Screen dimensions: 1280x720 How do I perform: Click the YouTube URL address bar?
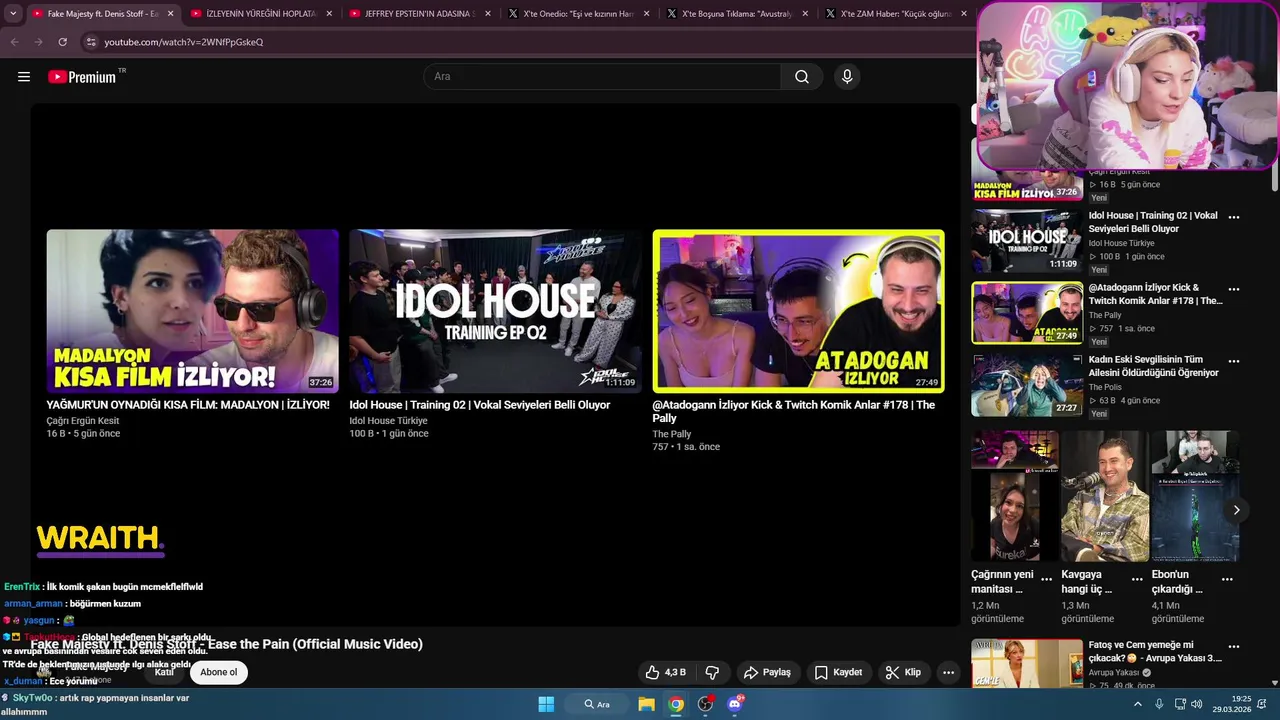(x=183, y=42)
